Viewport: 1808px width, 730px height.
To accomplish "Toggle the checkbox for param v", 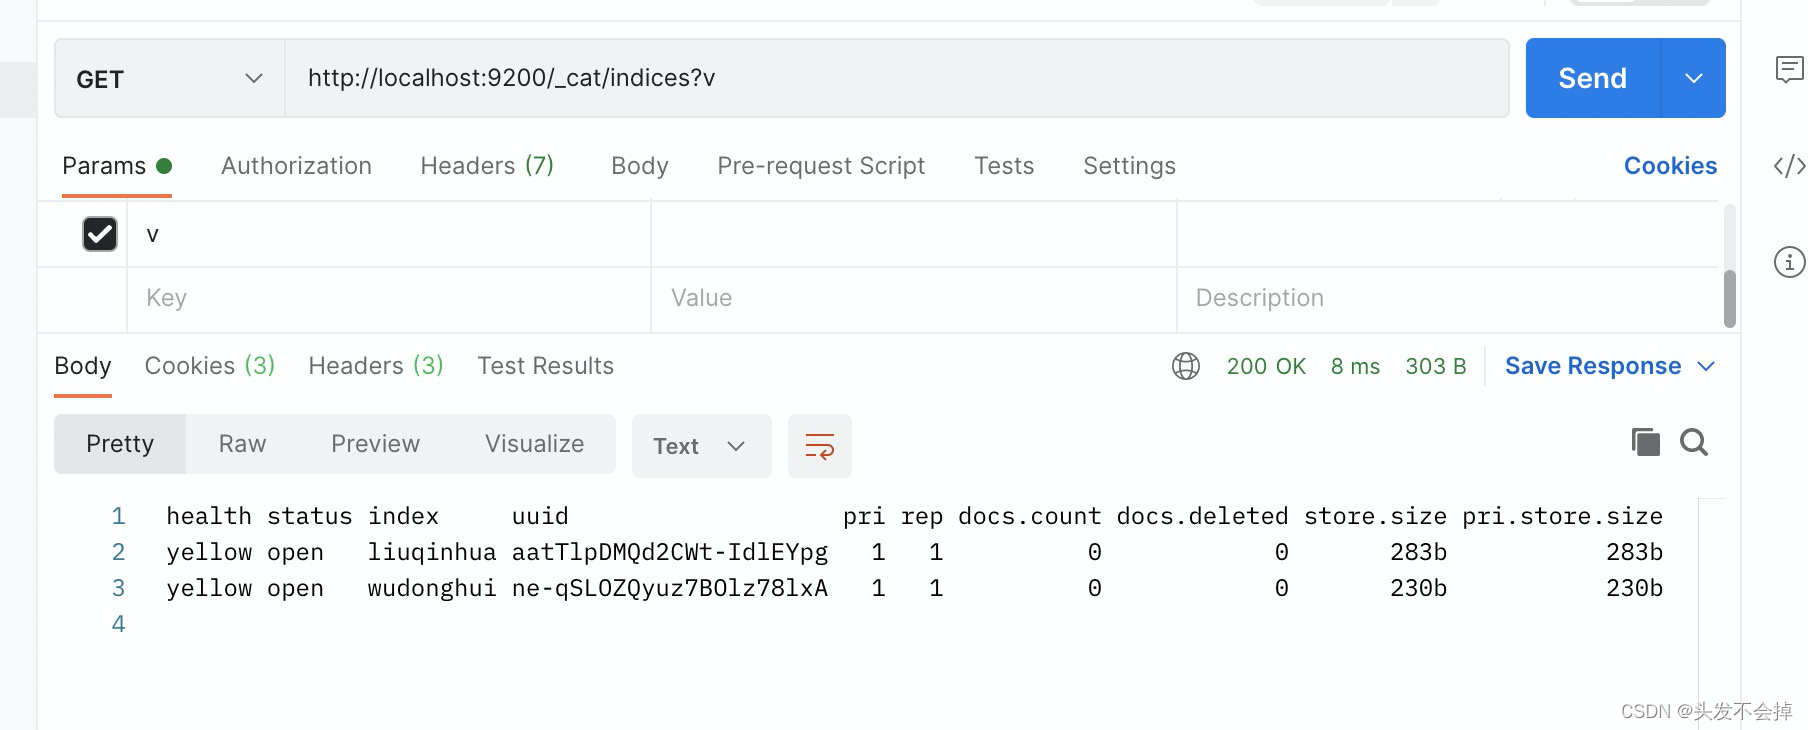I will tap(100, 234).
